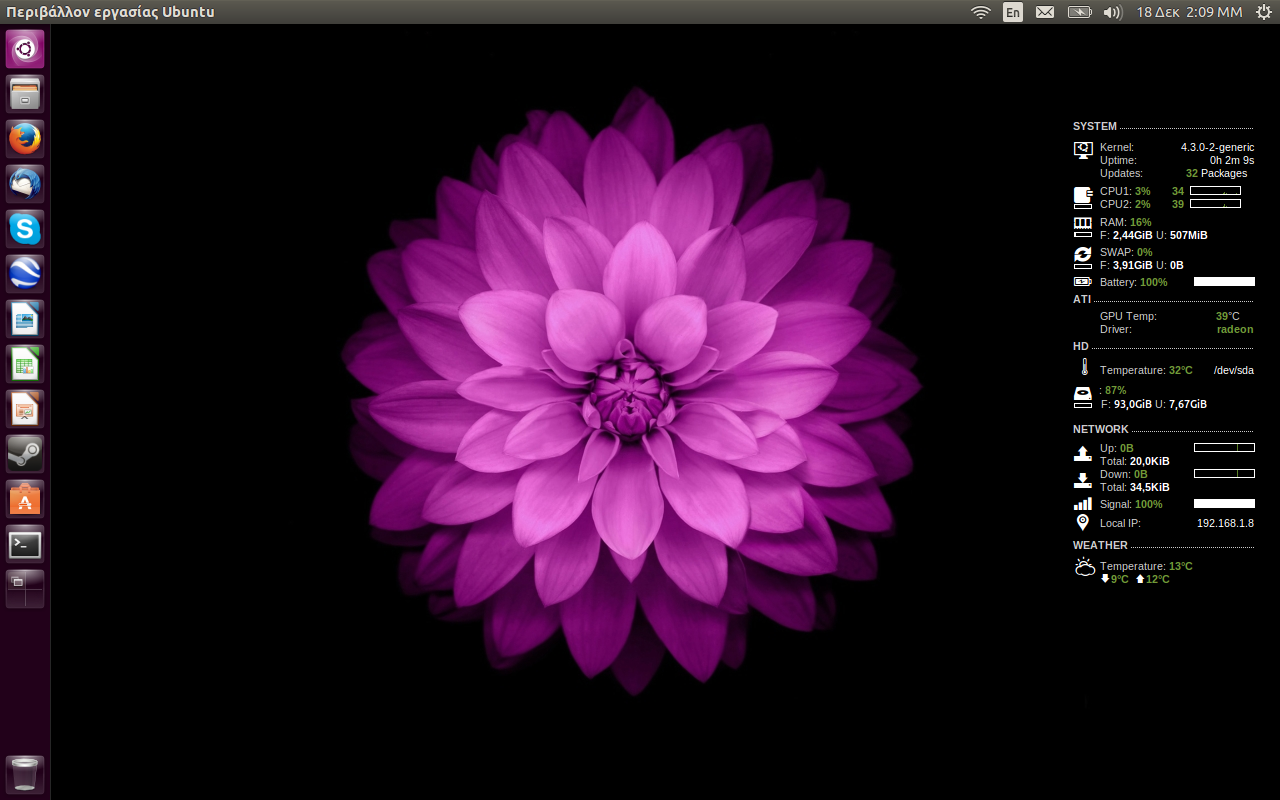Open LibreOffice Writer

coord(25,319)
